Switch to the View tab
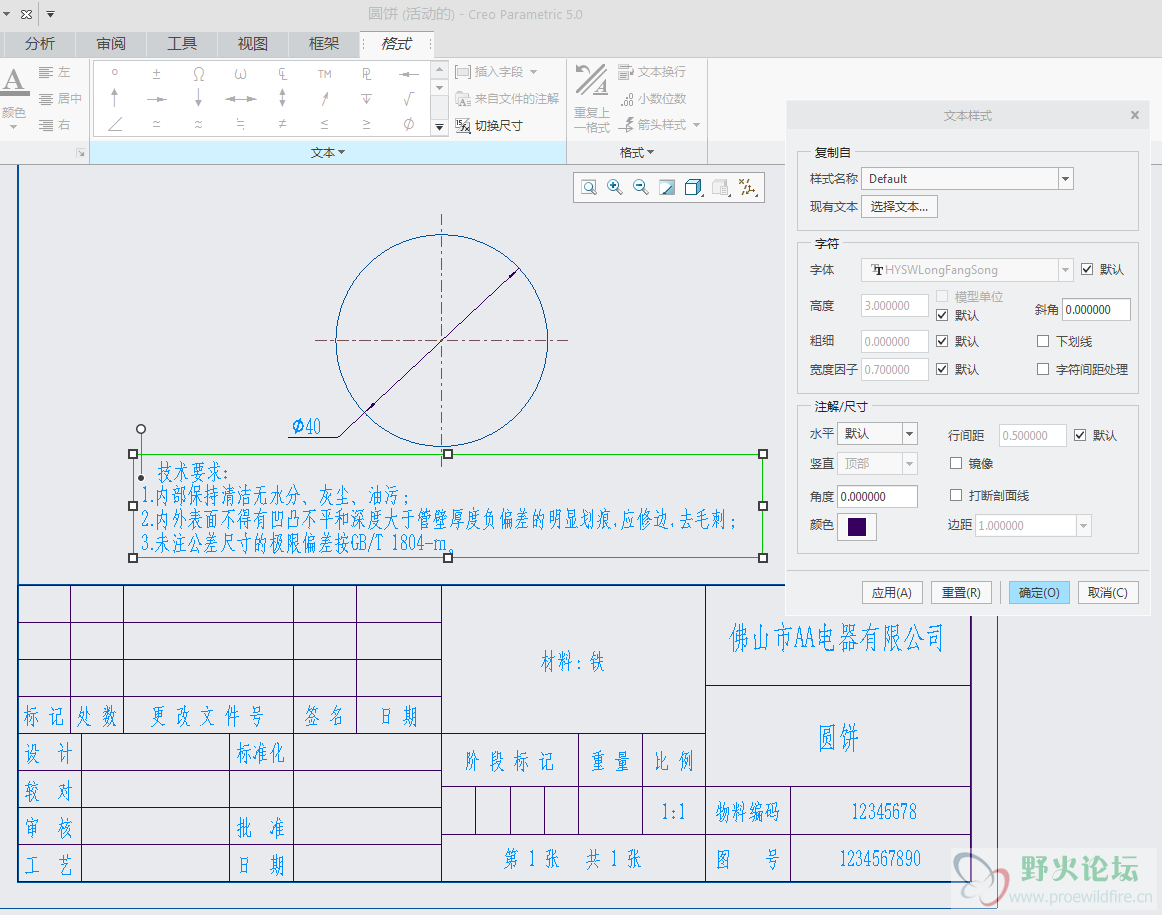The width and height of the screenshot is (1162, 915). point(253,44)
